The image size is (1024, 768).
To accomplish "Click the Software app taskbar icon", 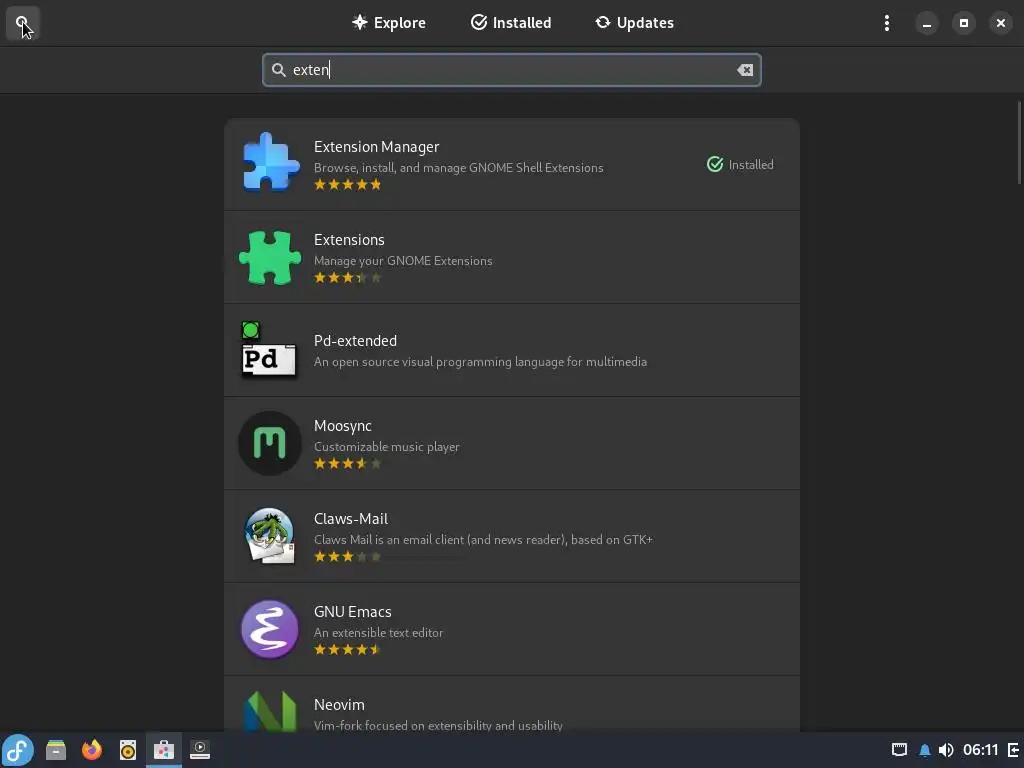I will (163, 750).
